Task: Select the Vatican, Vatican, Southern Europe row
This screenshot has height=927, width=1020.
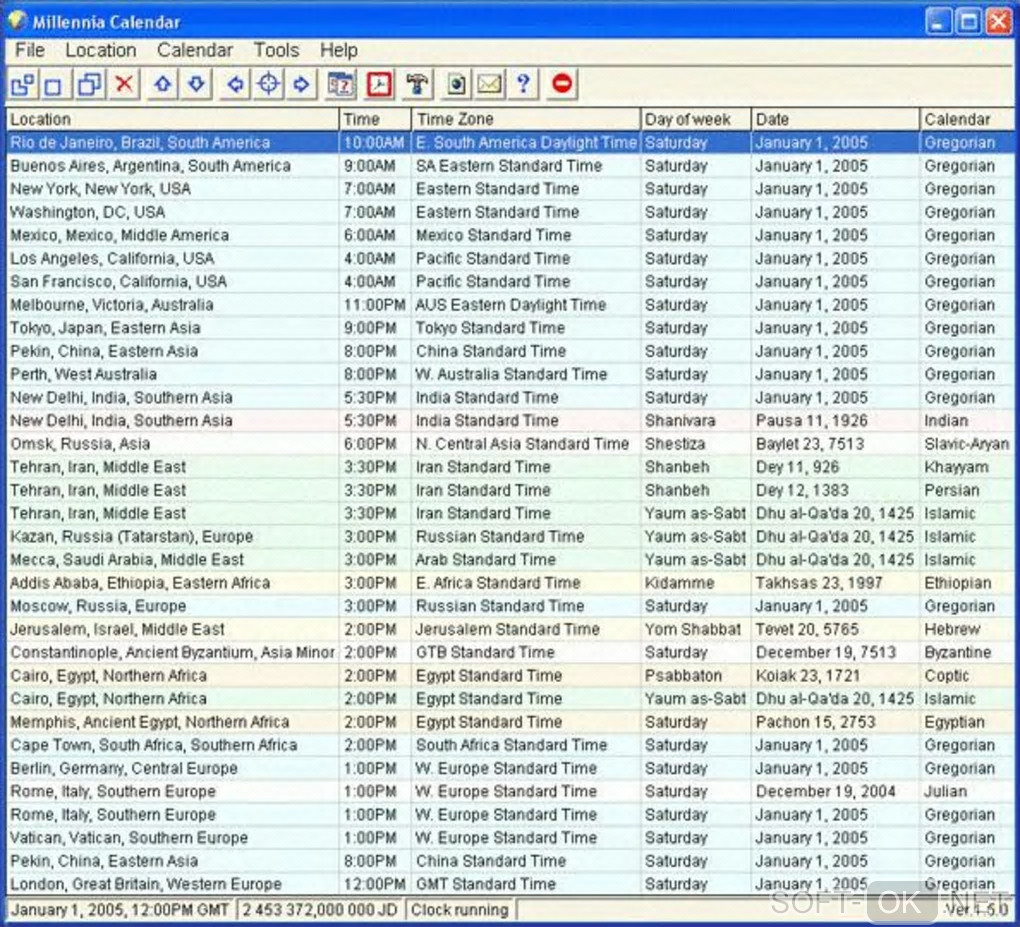Action: 510,838
